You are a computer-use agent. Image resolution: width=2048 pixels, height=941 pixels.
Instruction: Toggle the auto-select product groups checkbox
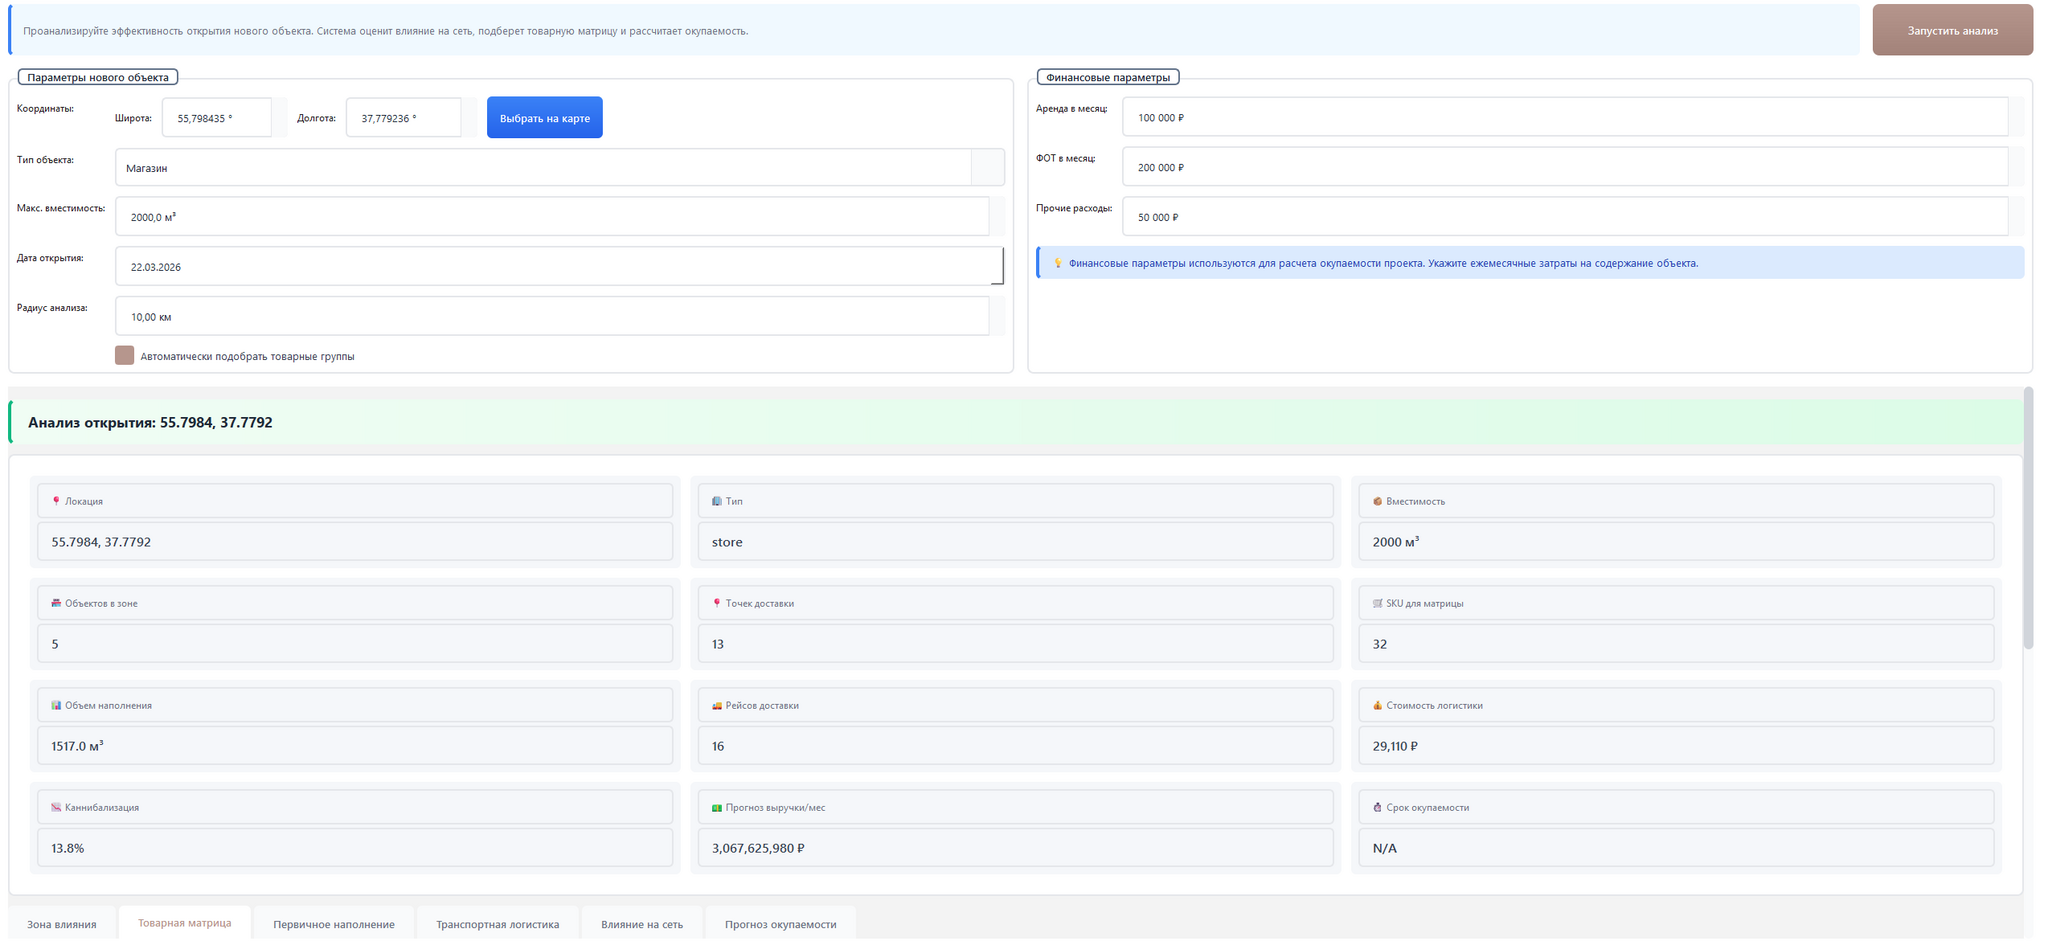[x=124, y=356]
